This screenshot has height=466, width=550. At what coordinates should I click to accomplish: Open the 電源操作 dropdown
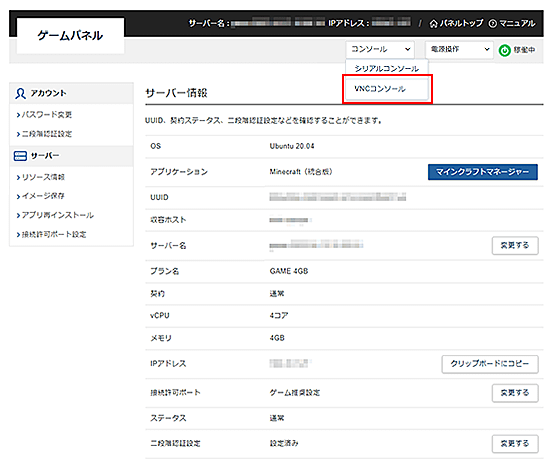point(459,49)
